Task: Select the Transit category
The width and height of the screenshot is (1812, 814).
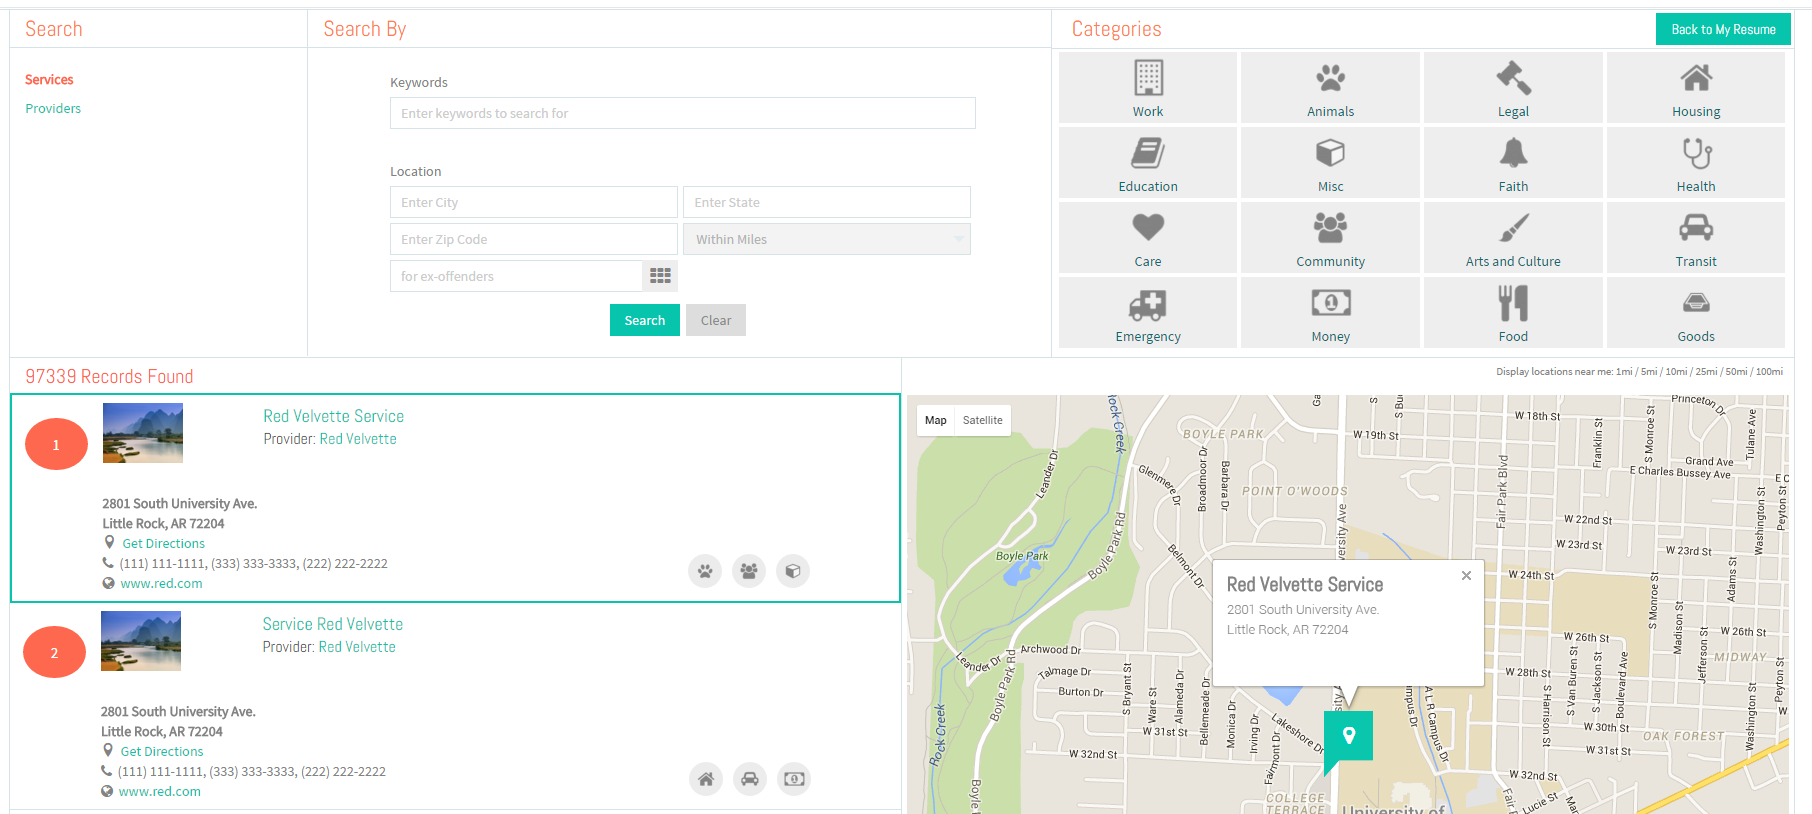Action: tap(1696, 238)
